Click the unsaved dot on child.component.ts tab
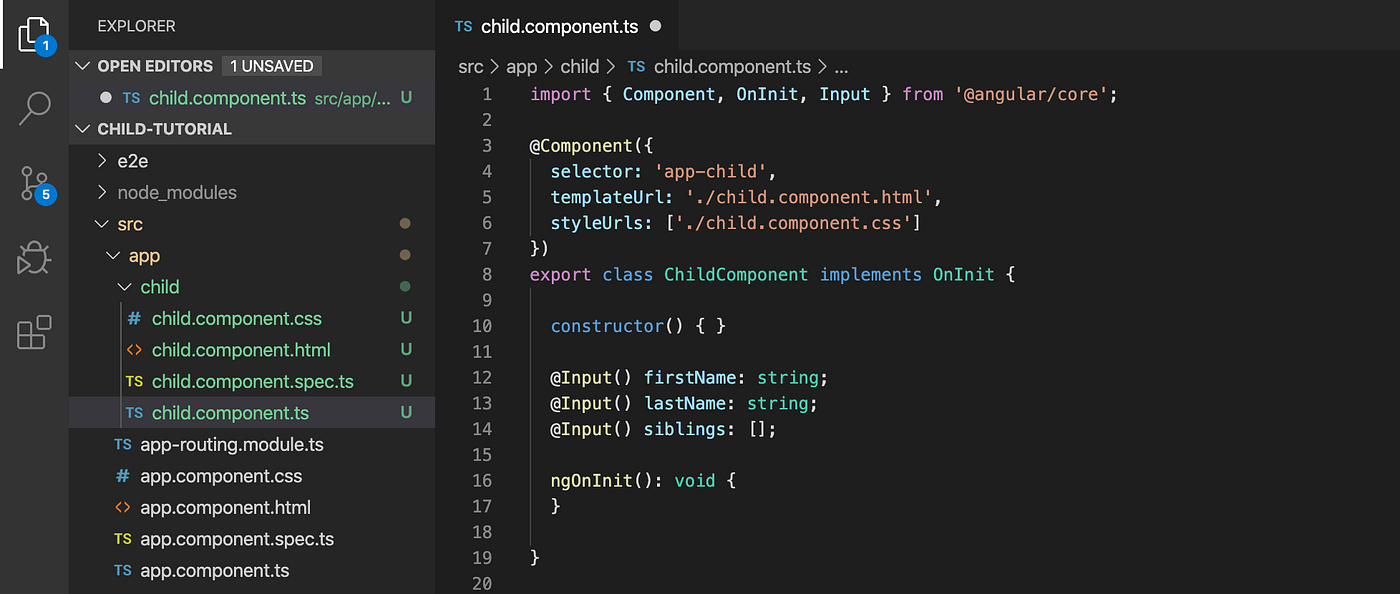 [x=655, y=27]
